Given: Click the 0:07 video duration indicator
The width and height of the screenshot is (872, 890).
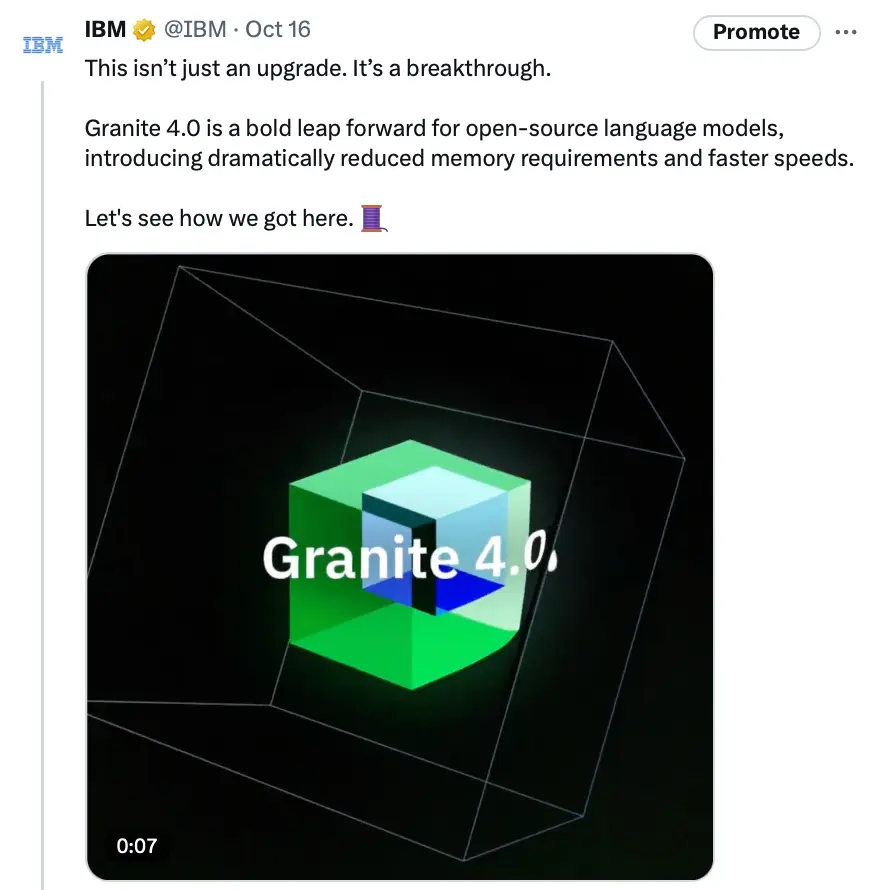Looking at the screenshot, I should pos(137,847).
